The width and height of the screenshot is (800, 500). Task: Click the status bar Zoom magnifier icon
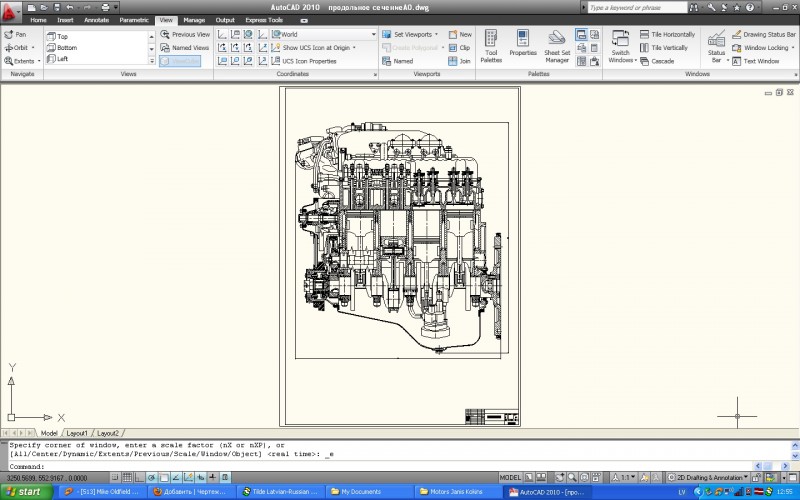point(572,478)
